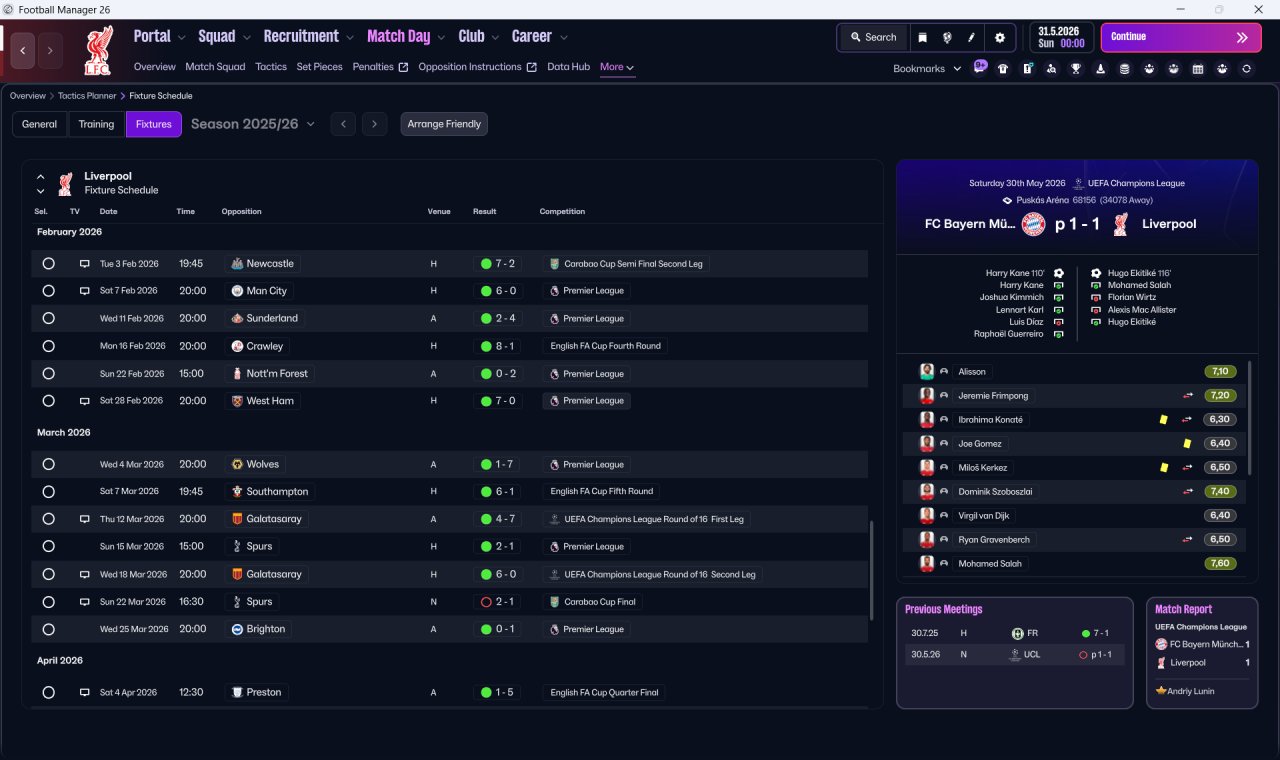Click the Liverpool club crest logo
This screenshot has height=760, width=1280.
click(98, 50)
